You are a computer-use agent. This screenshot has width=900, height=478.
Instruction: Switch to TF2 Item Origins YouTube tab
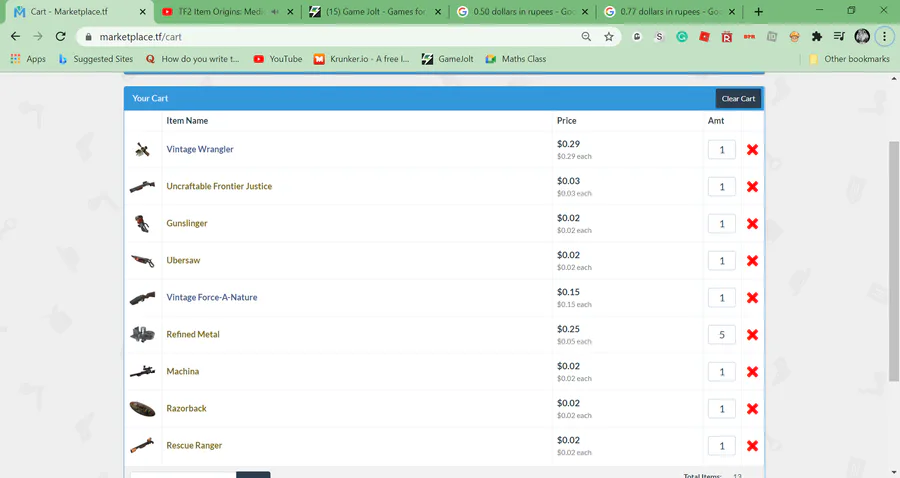pyautogui.click(x=227, y=11)
